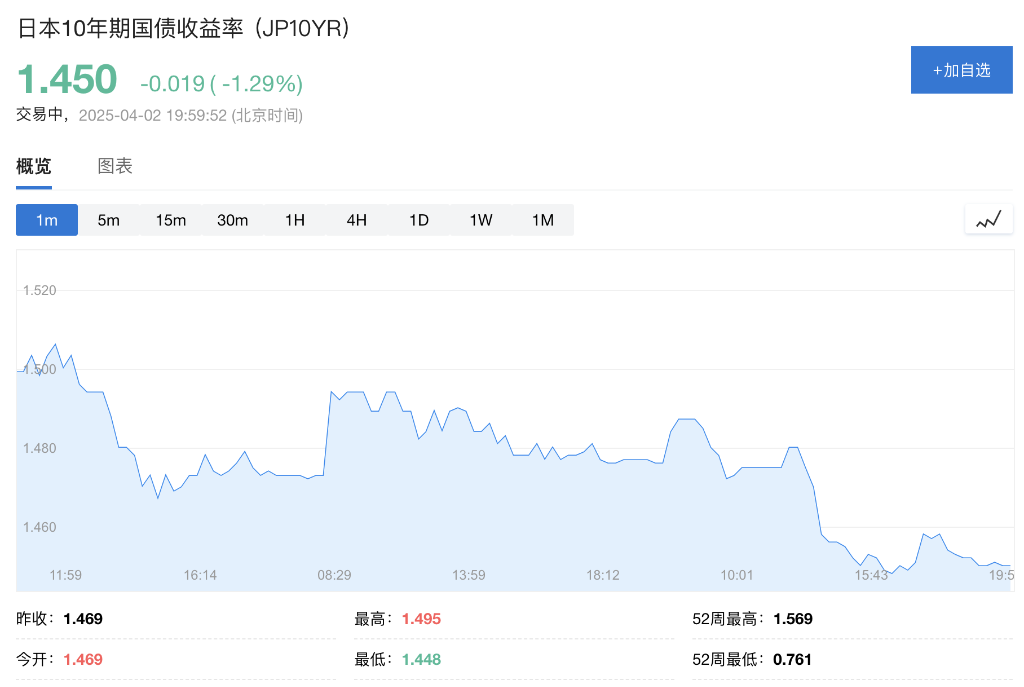This screenshot has height=687, width=1024.
Task: Choose the 1M monthly interval
Action: point(543,220)
